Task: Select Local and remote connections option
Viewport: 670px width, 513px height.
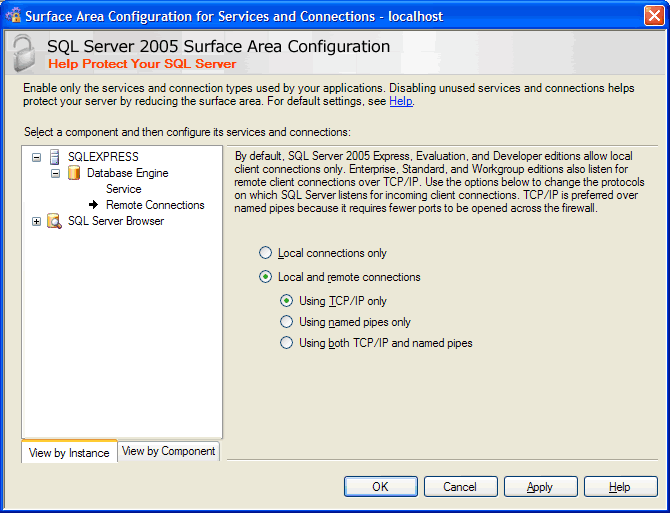Action: (265, 277)
